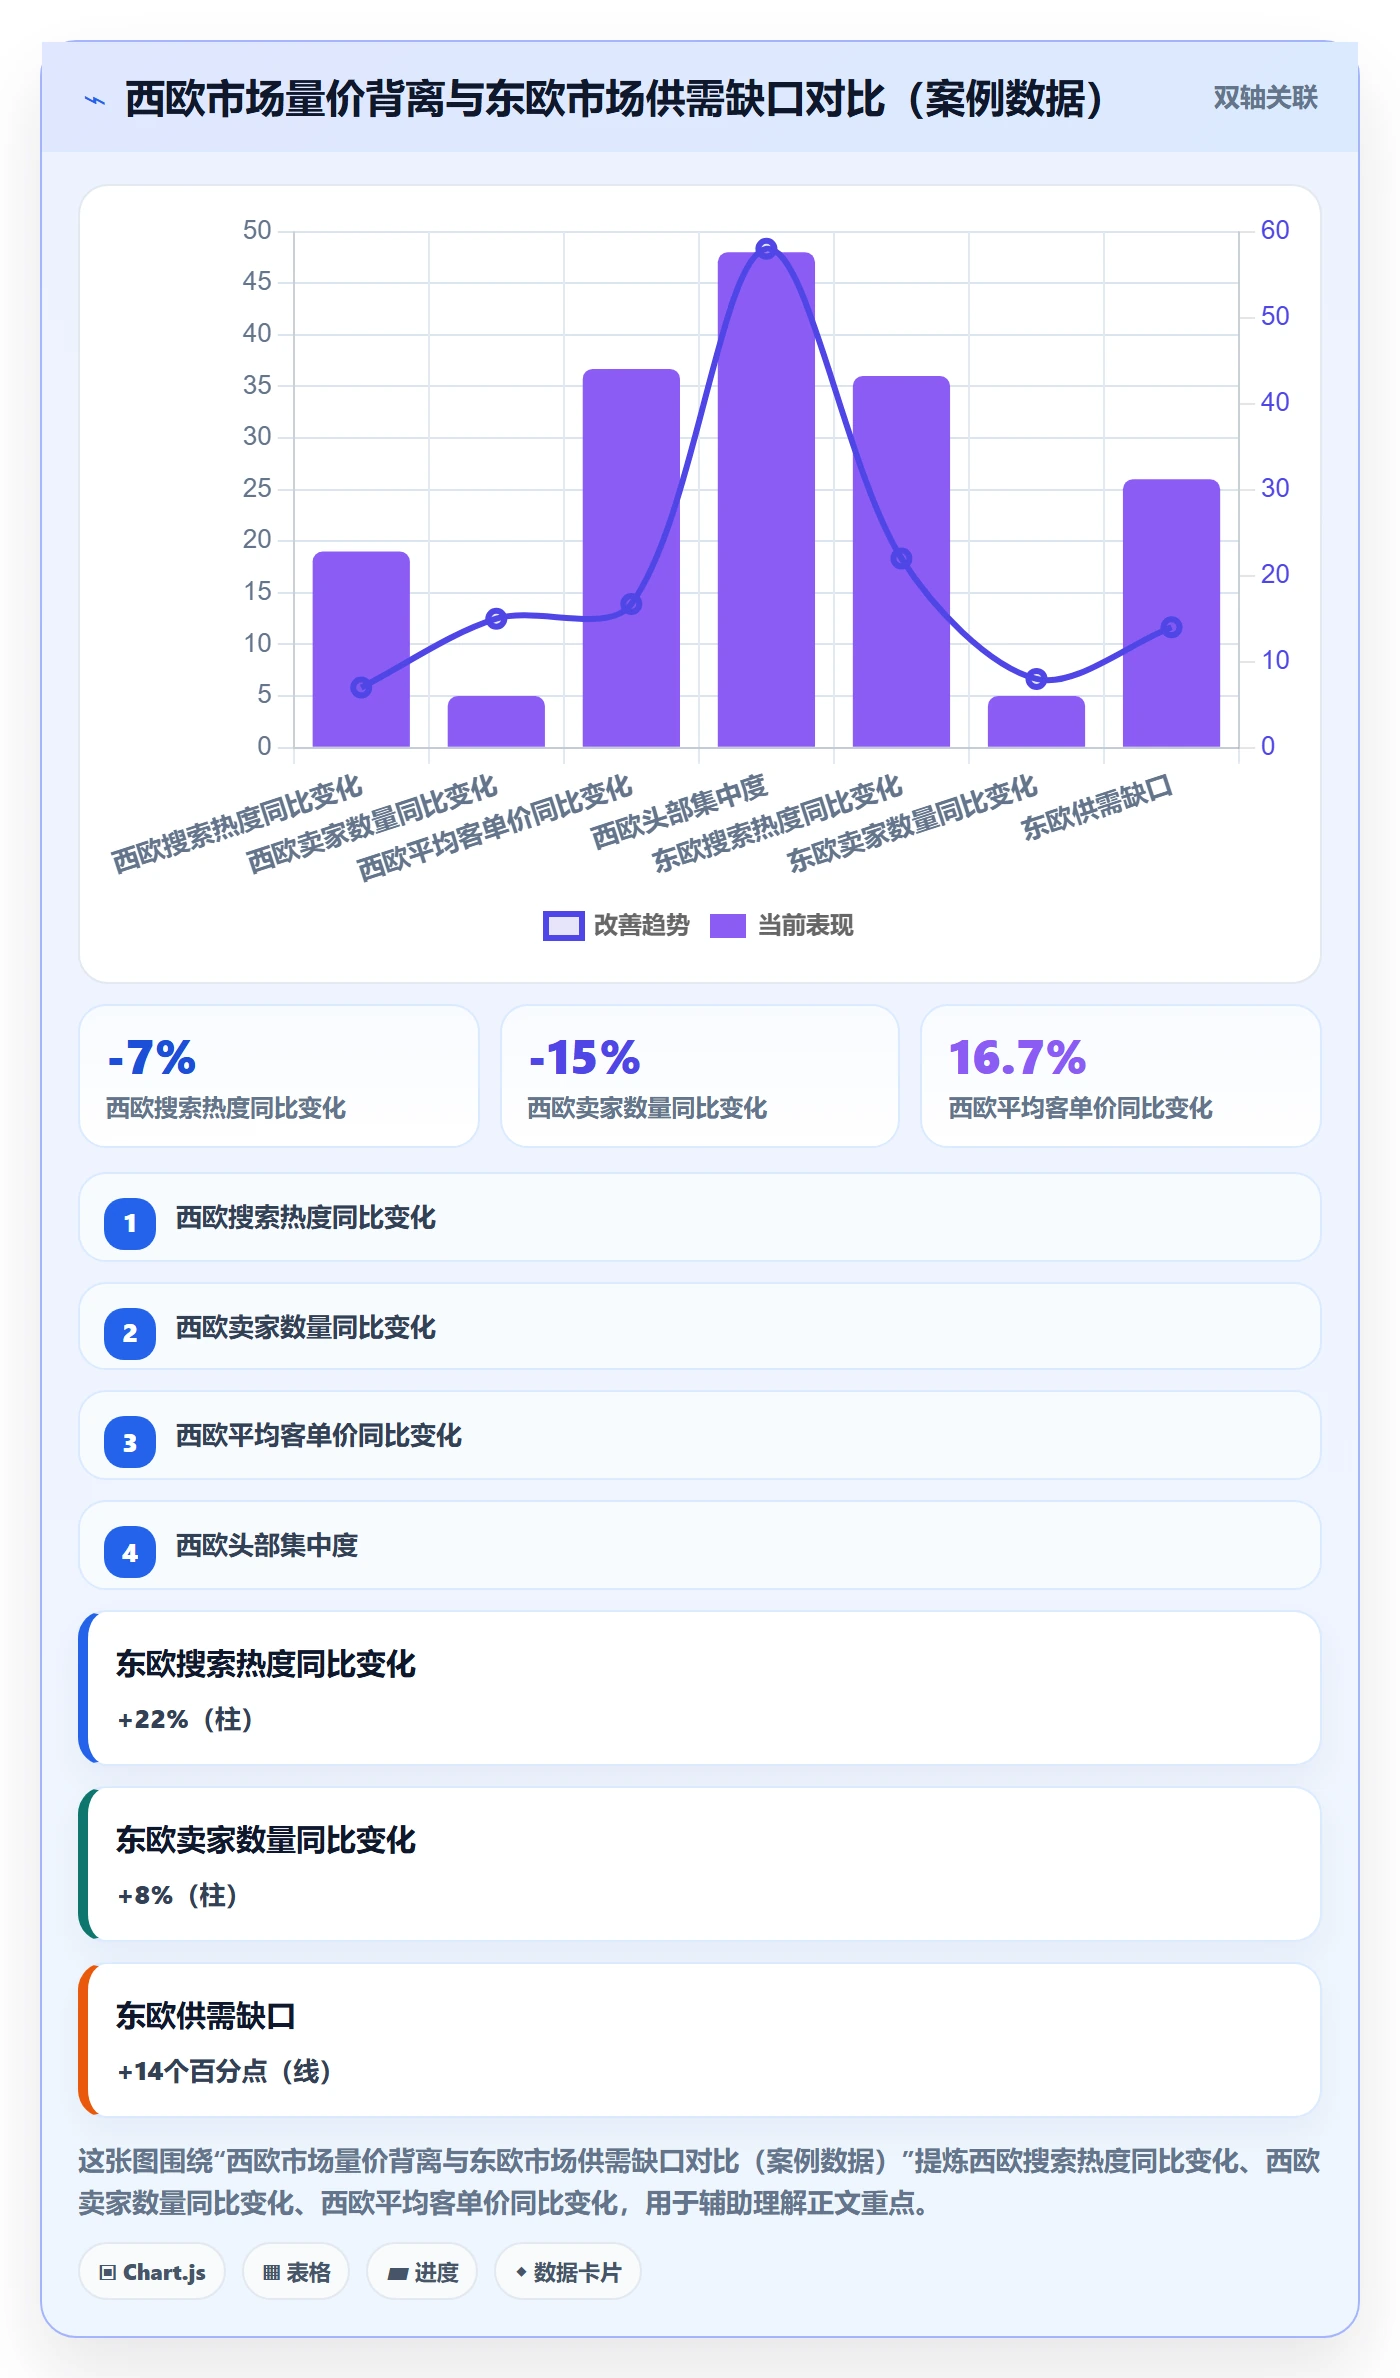Click the line point above the 东欧卖家数量同比变化 bar
Screen dimensions: 1400x2378
pos(1037,679)
